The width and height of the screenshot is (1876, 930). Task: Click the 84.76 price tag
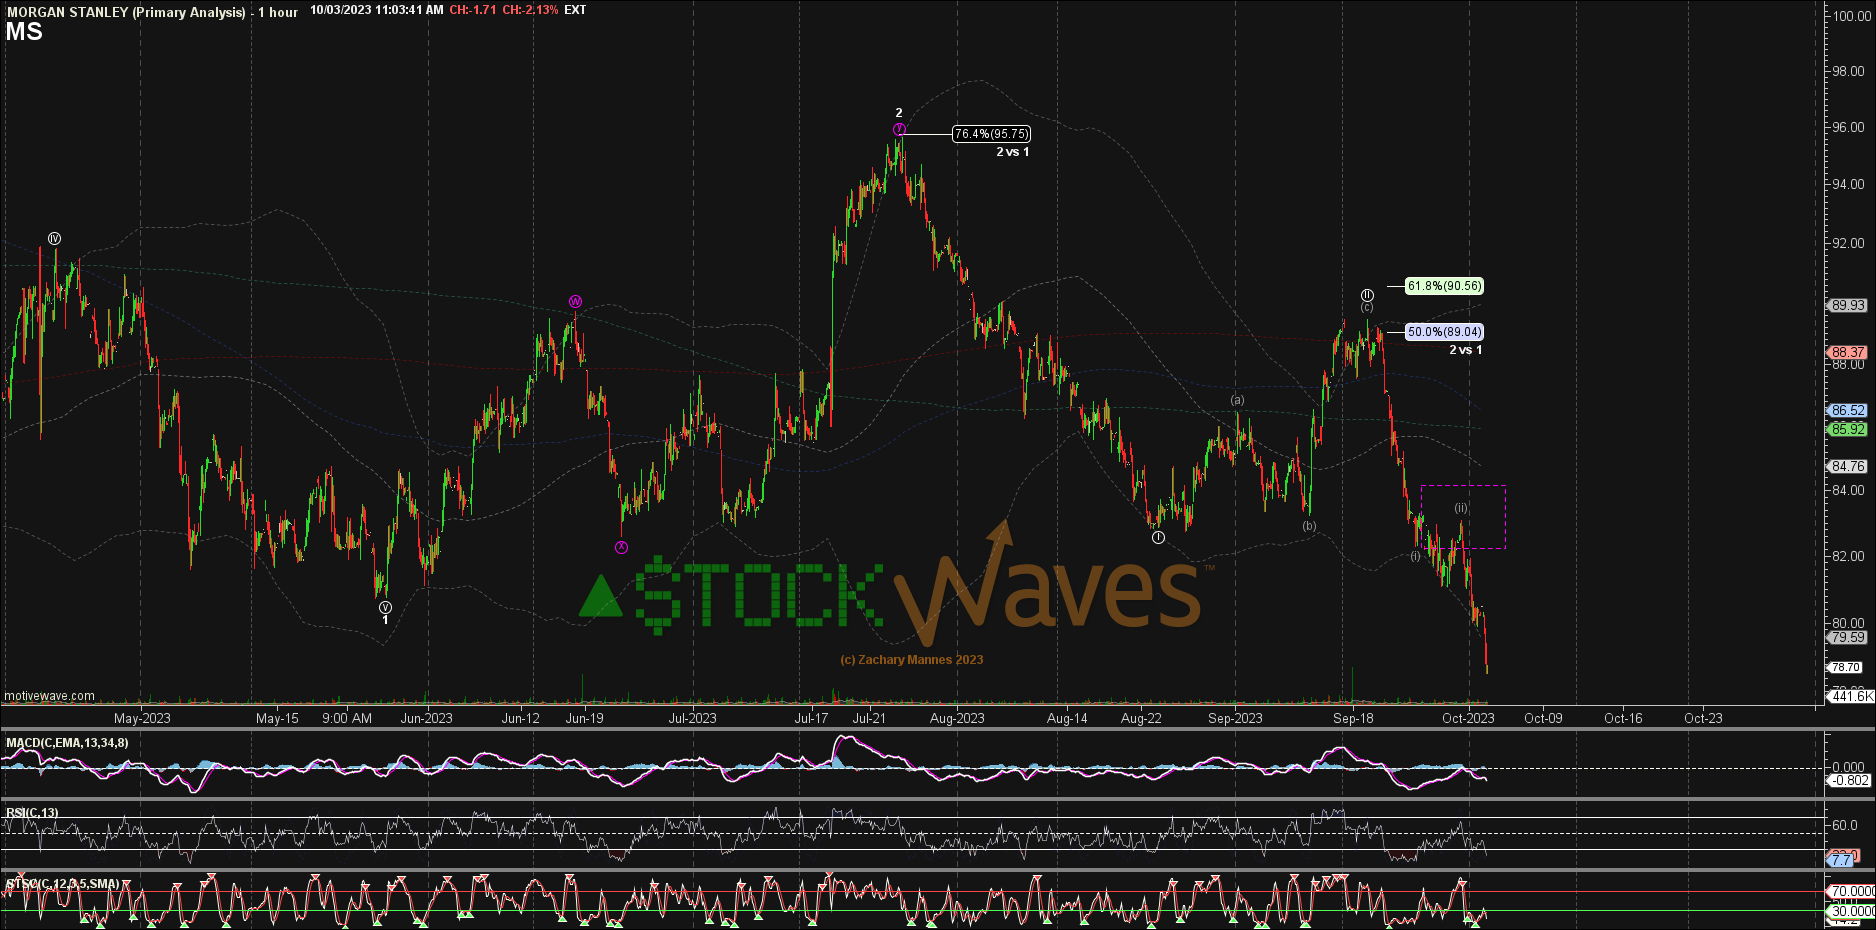coord(1848,467)
